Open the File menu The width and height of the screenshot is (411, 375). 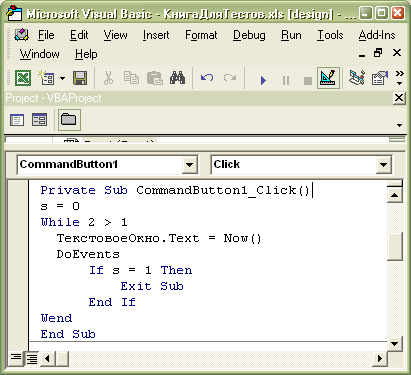click(46, 35)
